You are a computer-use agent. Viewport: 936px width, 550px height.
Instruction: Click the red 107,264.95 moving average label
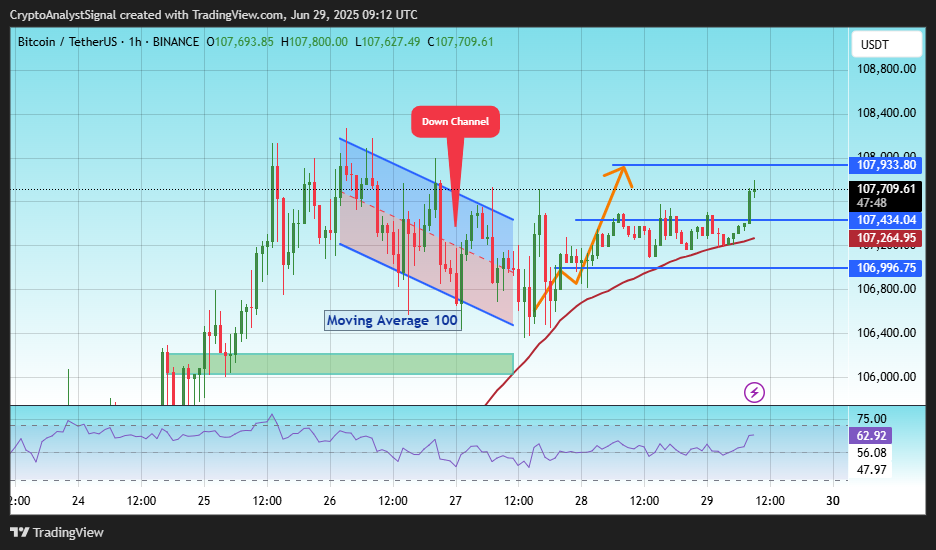pyautogui.click(x=885, y=238)
